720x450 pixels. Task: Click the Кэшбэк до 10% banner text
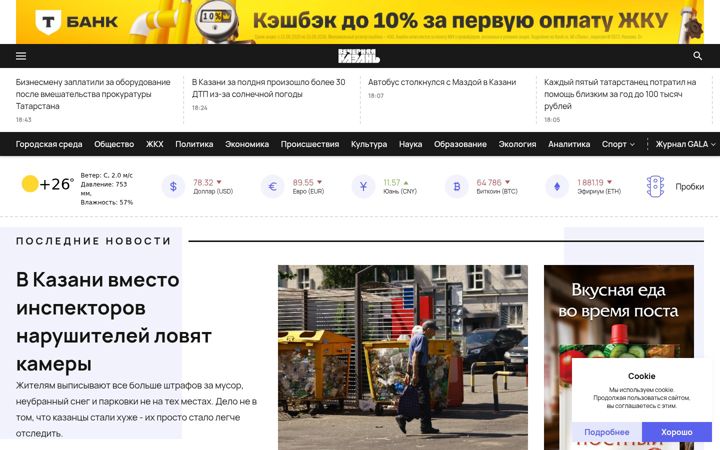point(460,21)
